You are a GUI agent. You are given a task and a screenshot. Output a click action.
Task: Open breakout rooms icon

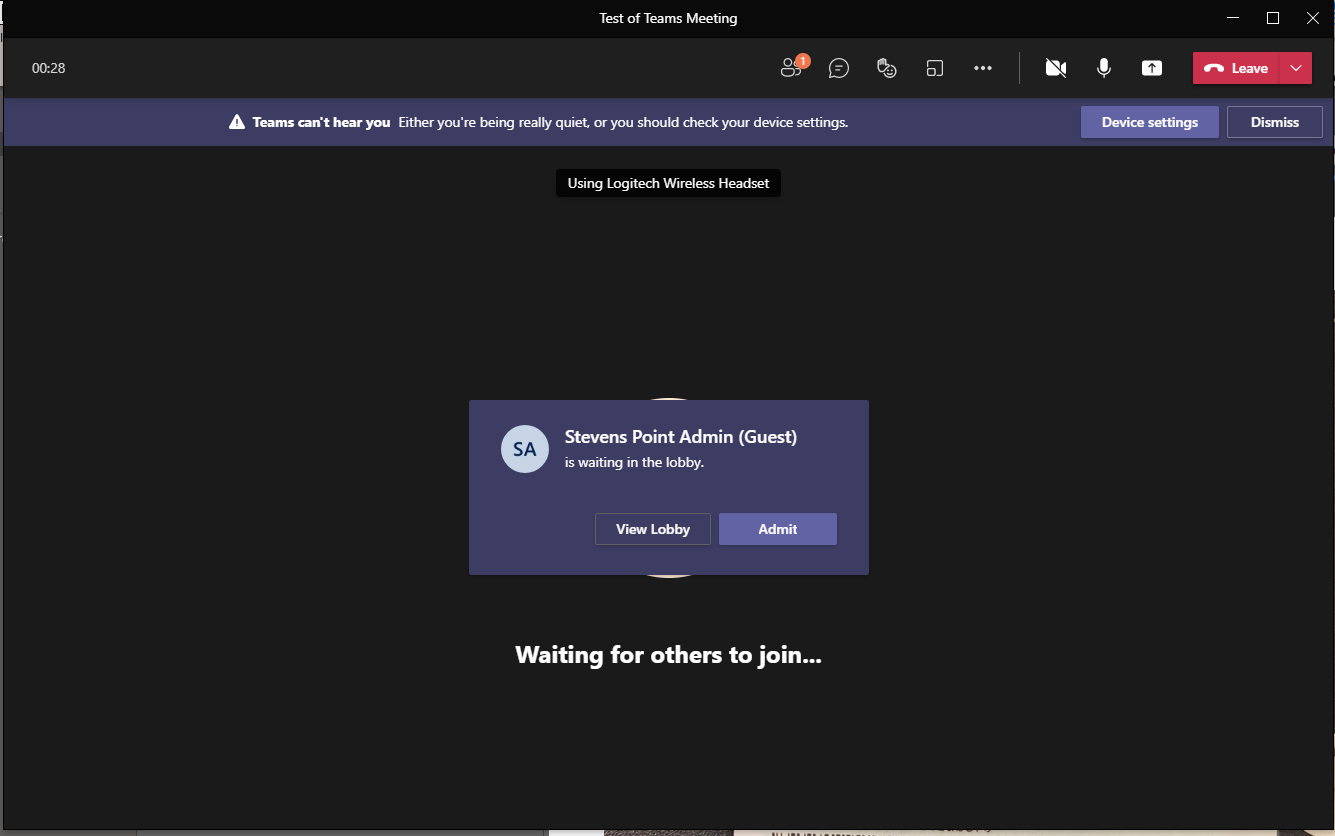[x=935, y=68]
